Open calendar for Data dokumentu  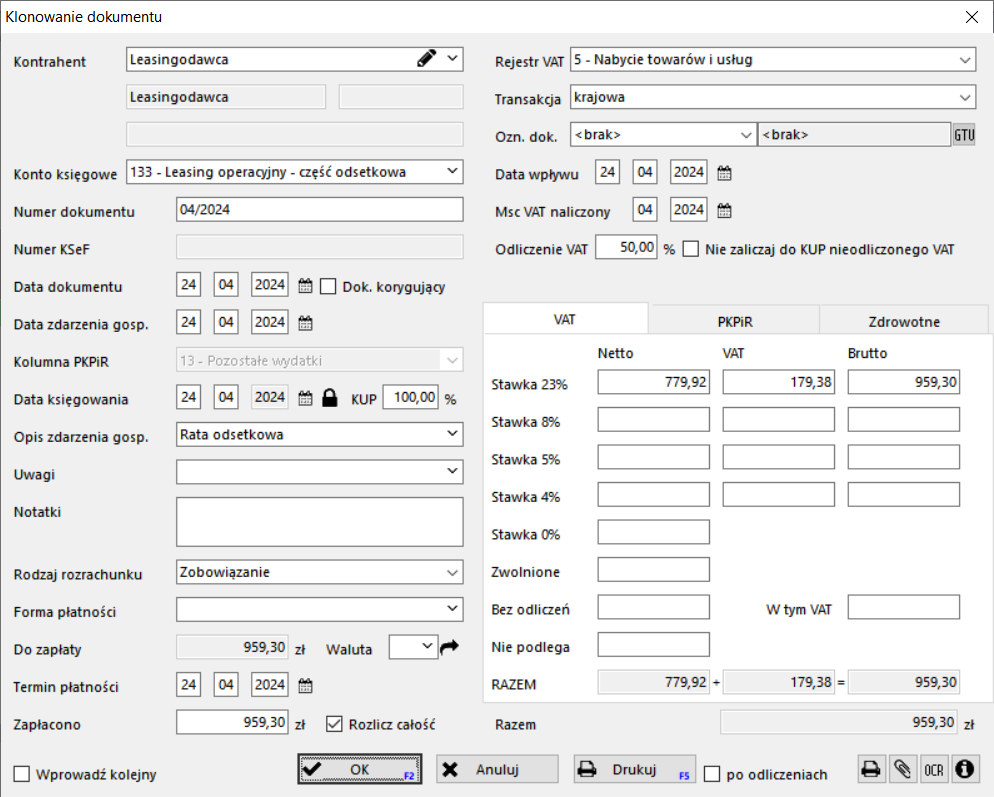[306, 285]
